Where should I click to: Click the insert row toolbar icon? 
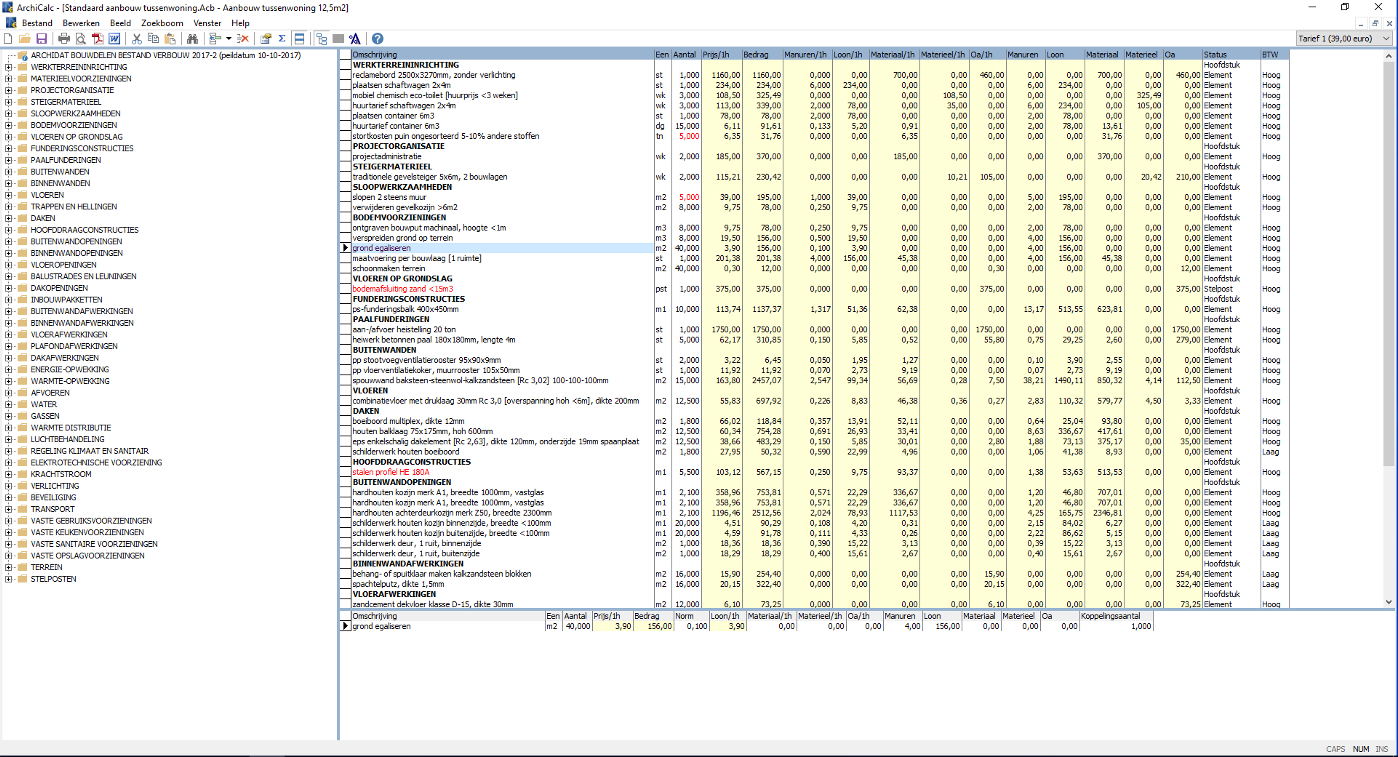215,38
